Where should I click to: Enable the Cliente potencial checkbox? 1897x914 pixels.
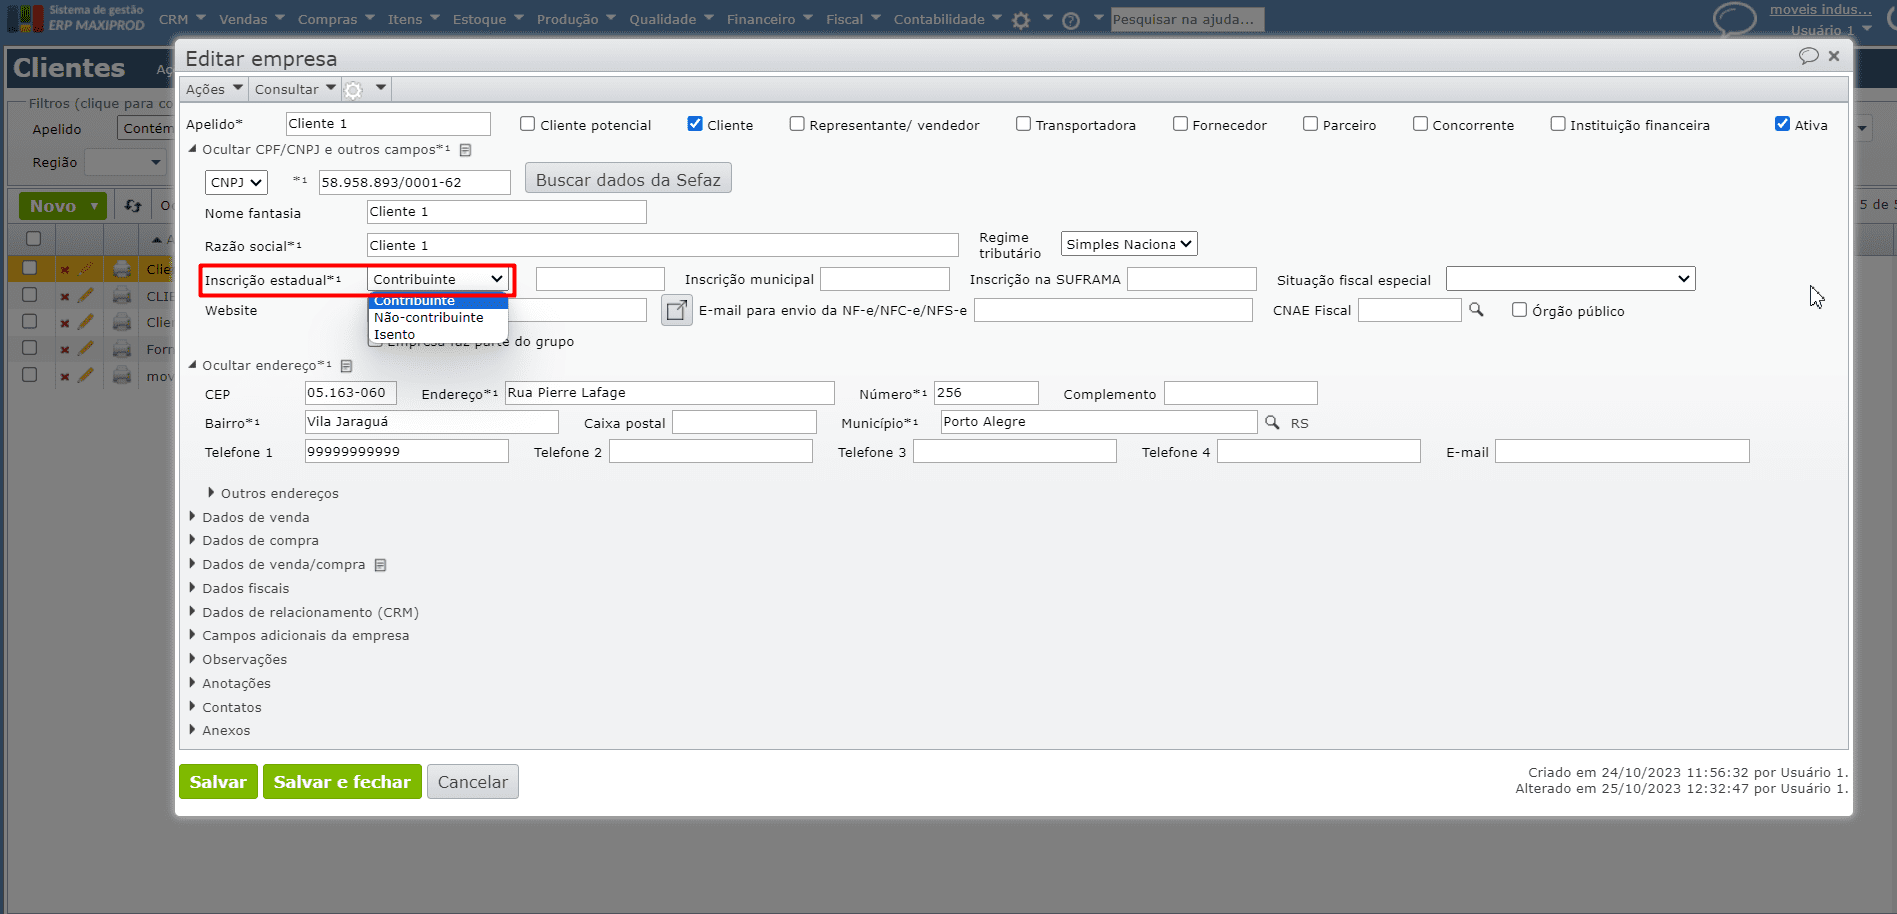point(527,124)
